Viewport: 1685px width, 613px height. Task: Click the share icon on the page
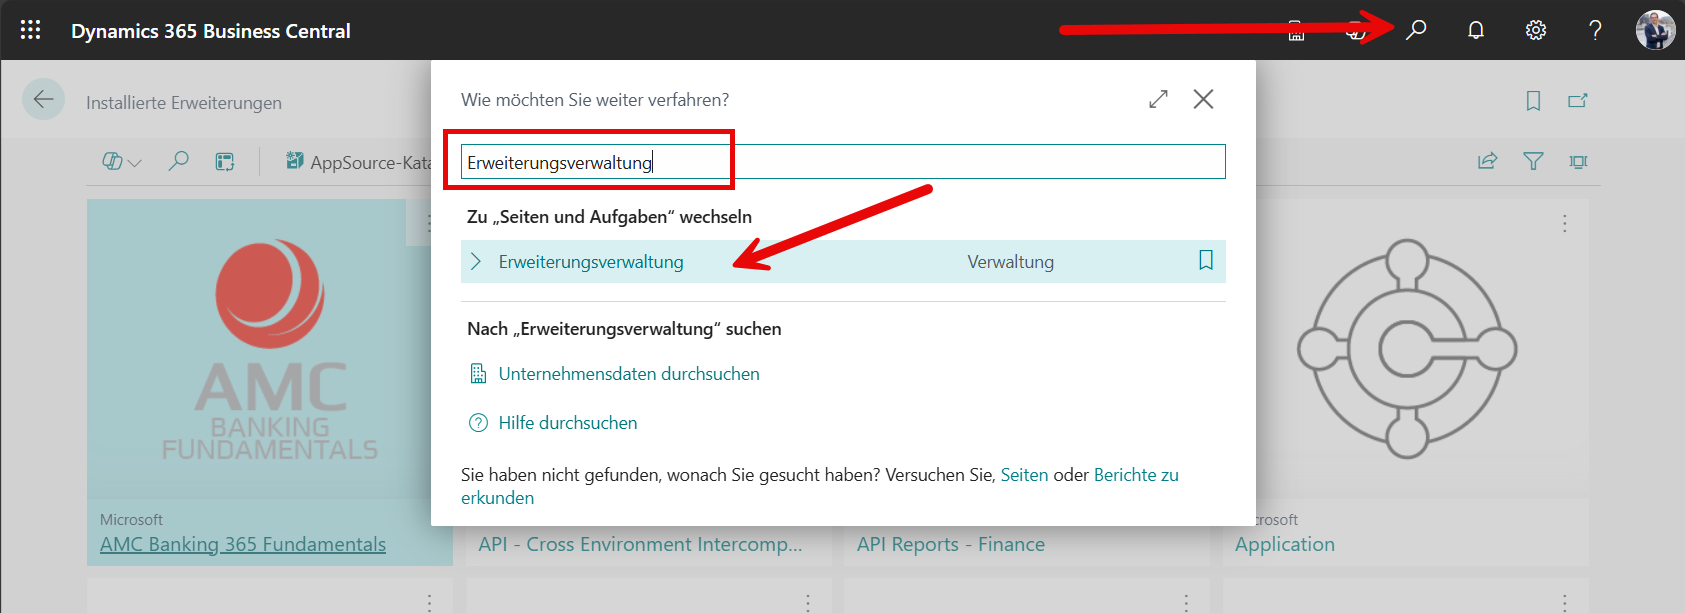1488,161
